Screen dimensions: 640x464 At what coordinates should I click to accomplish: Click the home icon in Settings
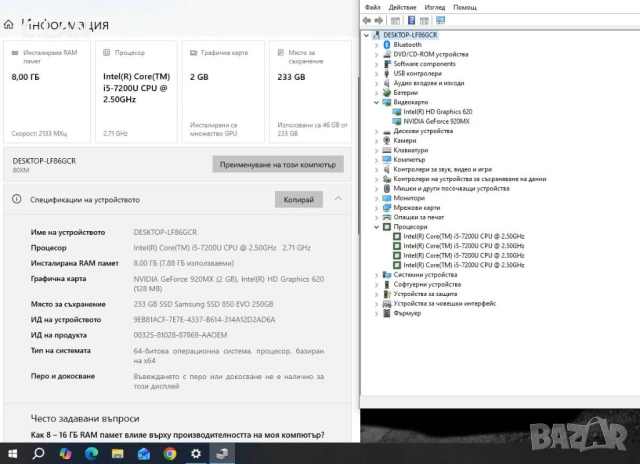coord(9,25)
